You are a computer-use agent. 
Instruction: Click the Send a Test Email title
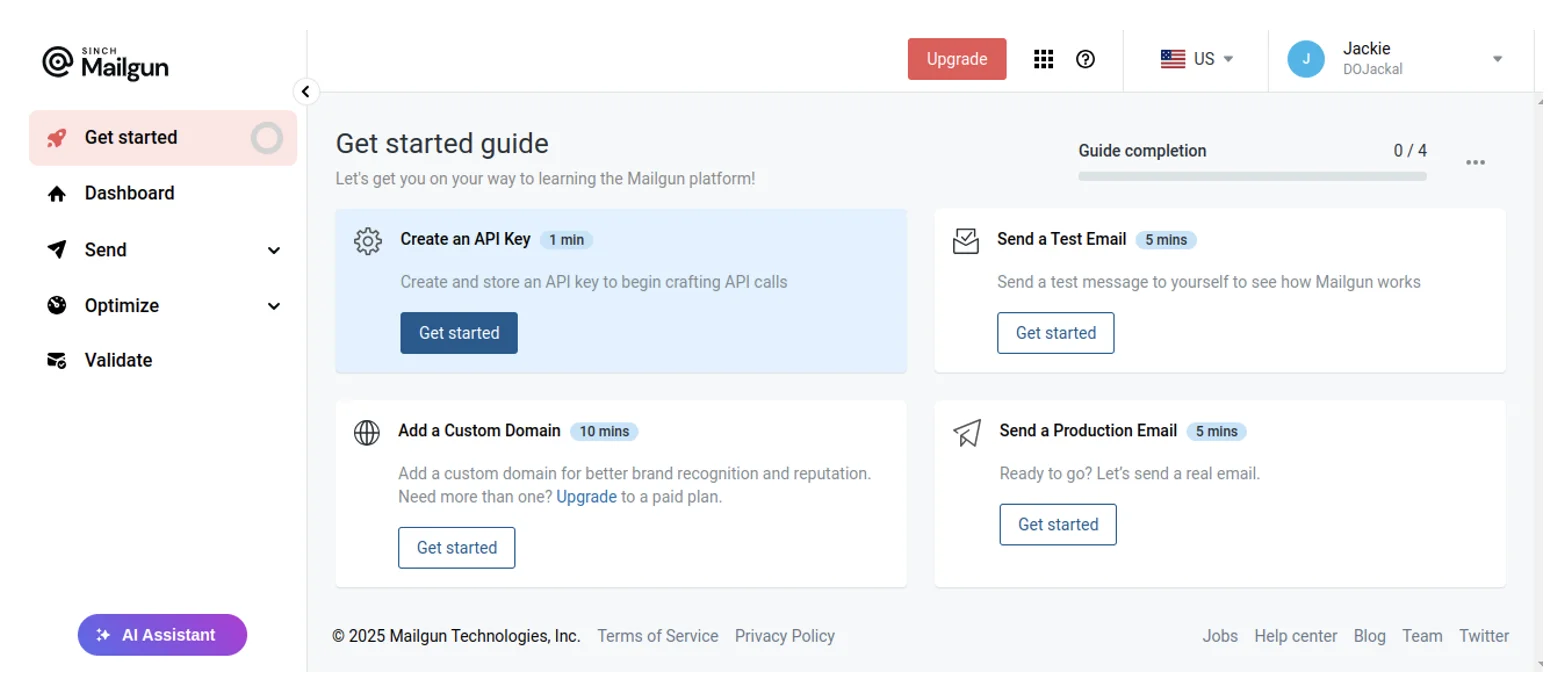[1062, 240]
